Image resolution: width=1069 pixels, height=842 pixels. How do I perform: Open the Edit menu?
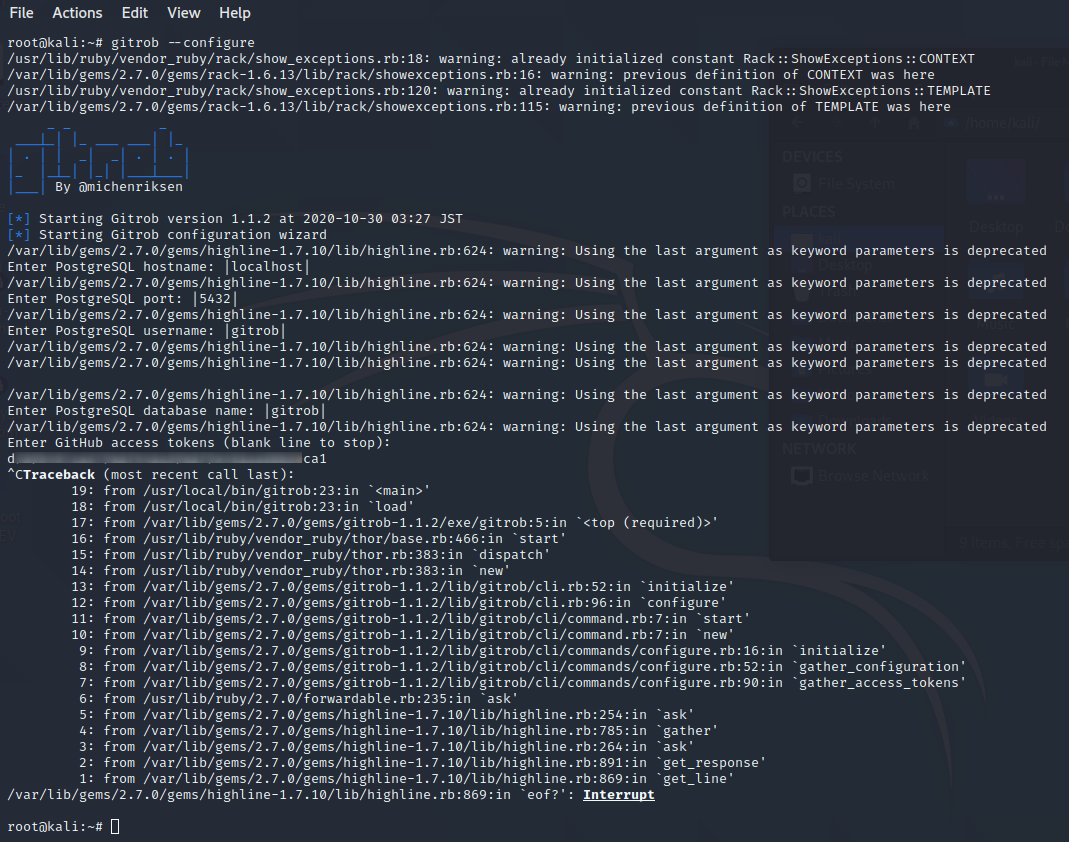click(x=134, y=13)
